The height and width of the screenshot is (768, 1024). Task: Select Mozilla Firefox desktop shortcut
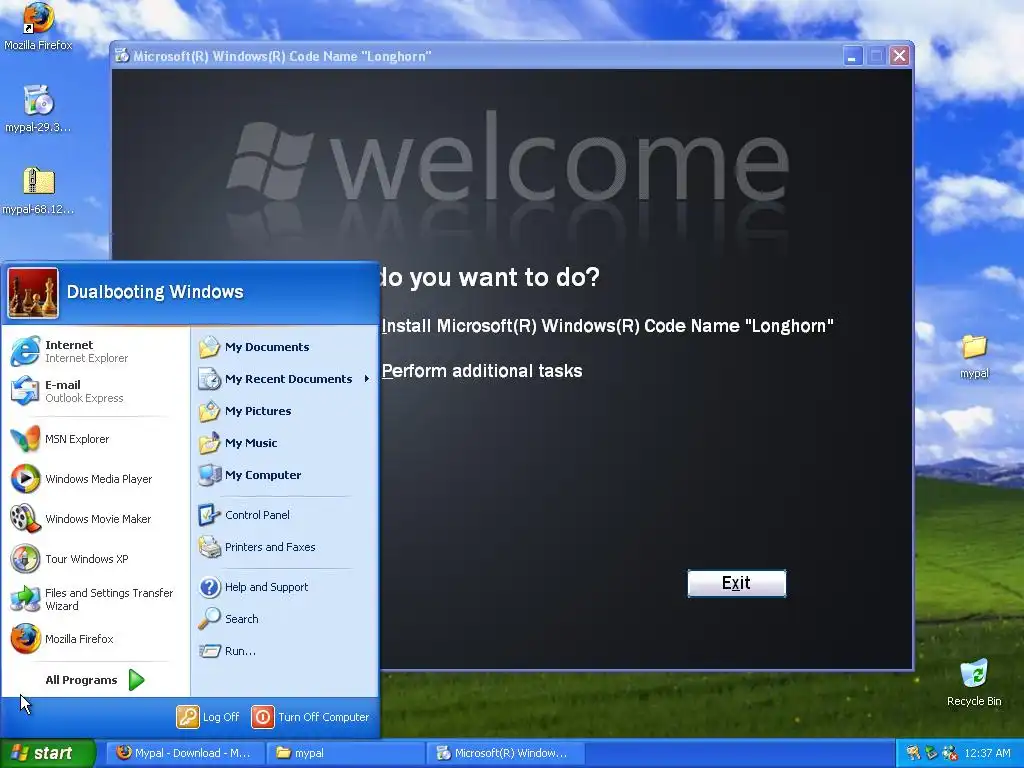(38, 27)
